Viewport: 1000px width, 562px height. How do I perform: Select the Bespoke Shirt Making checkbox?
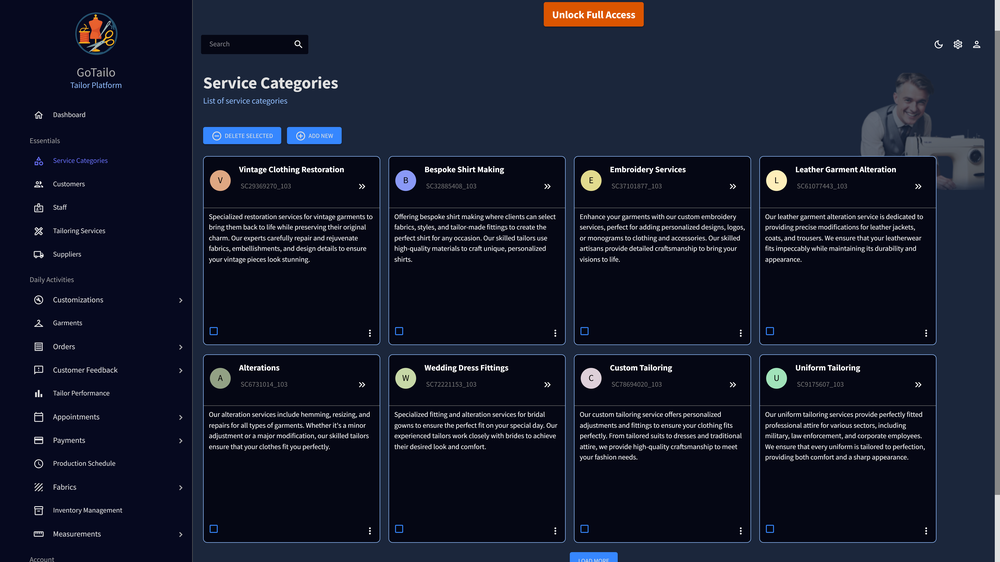coord(399,331)
